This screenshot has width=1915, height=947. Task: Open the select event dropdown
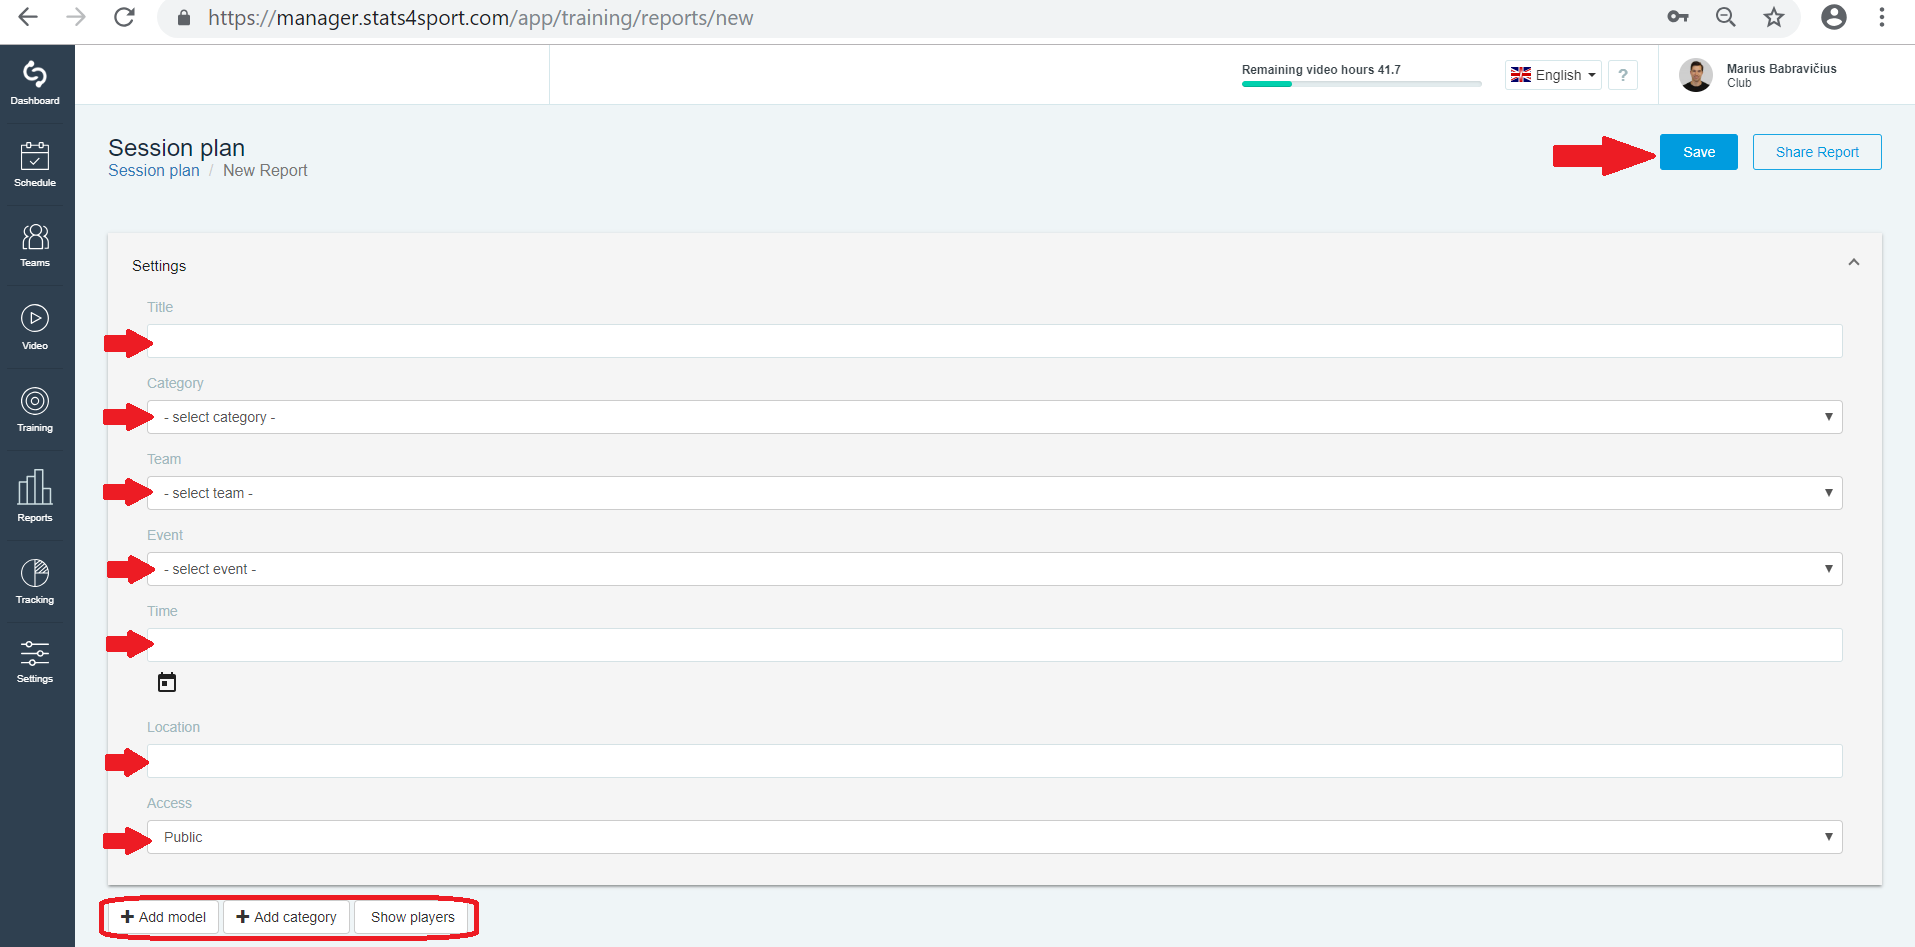(x=994, y=569)
